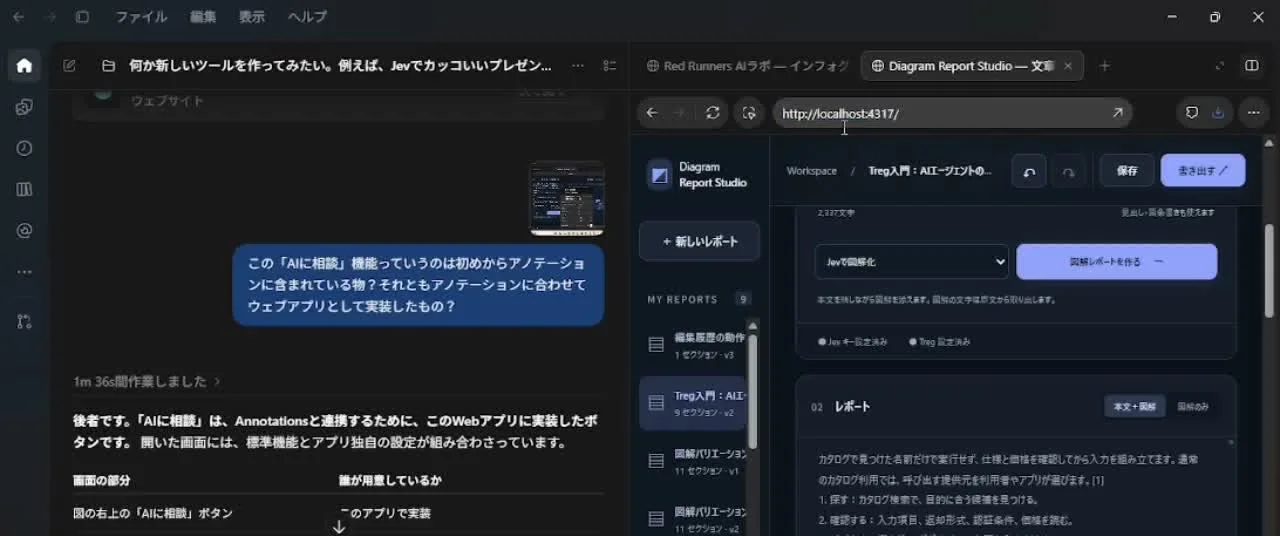
Task: Click the app title bar back arrow
Action: point(18,17)
